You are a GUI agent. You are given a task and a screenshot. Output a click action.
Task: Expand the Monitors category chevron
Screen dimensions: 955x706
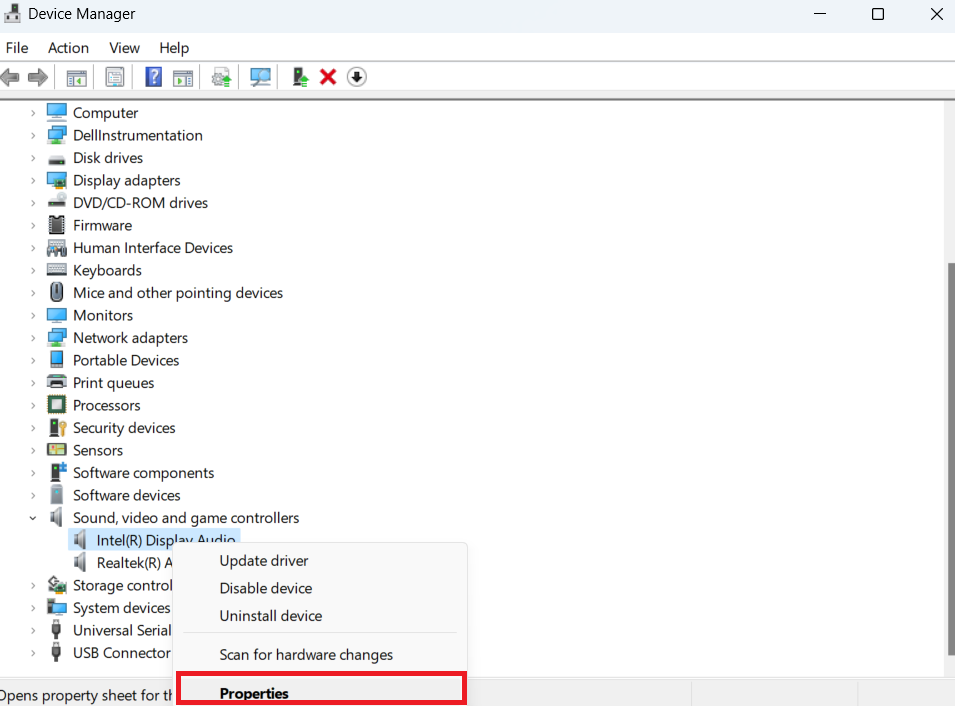coord(33,316)
